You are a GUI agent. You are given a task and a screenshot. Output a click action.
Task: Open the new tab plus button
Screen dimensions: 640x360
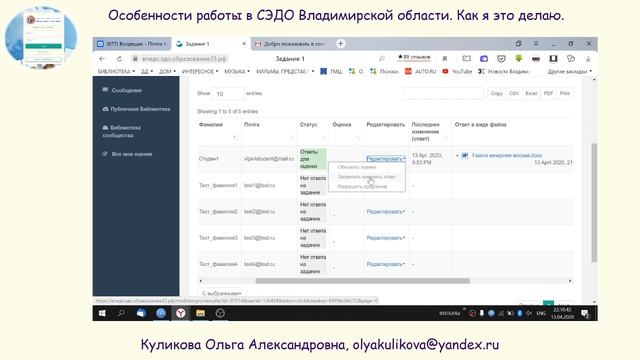pyautogui.click(x=341, y=44)
